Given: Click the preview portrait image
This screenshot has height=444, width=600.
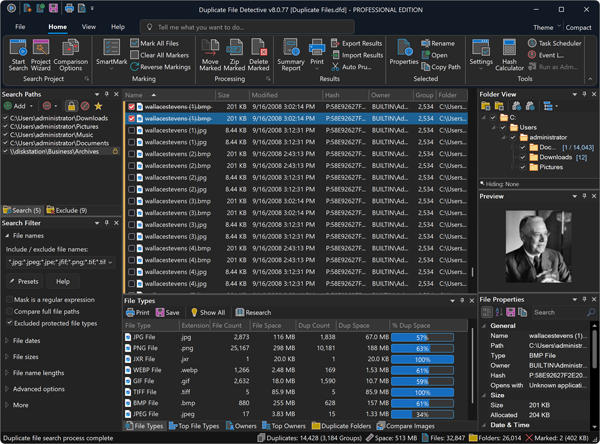Looking at the screenshot, I should [x=538, y=246].
